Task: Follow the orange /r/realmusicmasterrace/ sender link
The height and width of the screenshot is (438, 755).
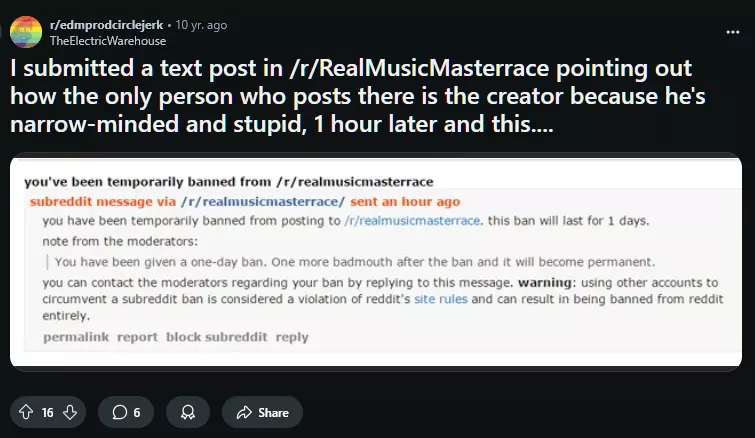Action: point(262,202)
